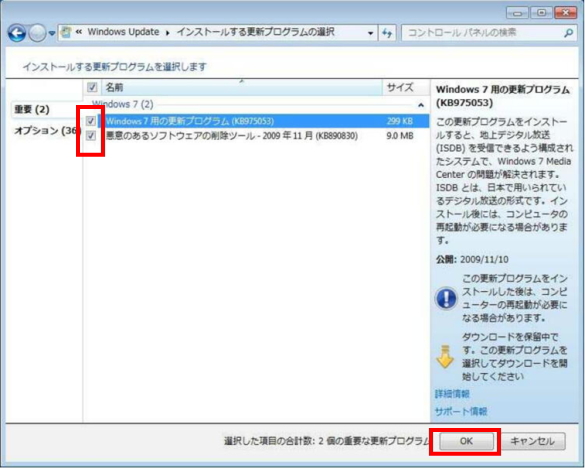Click the Windows Update breadcrumb

point(123,32)
